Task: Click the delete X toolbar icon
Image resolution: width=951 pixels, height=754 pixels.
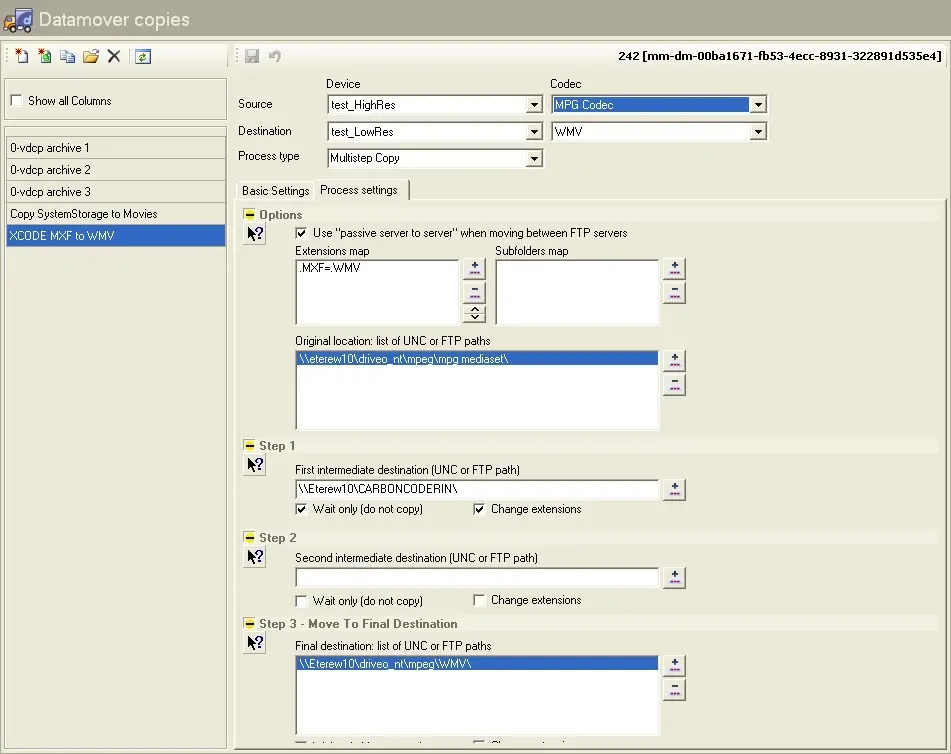Action: pyautogui.click(x=114, y=57)
